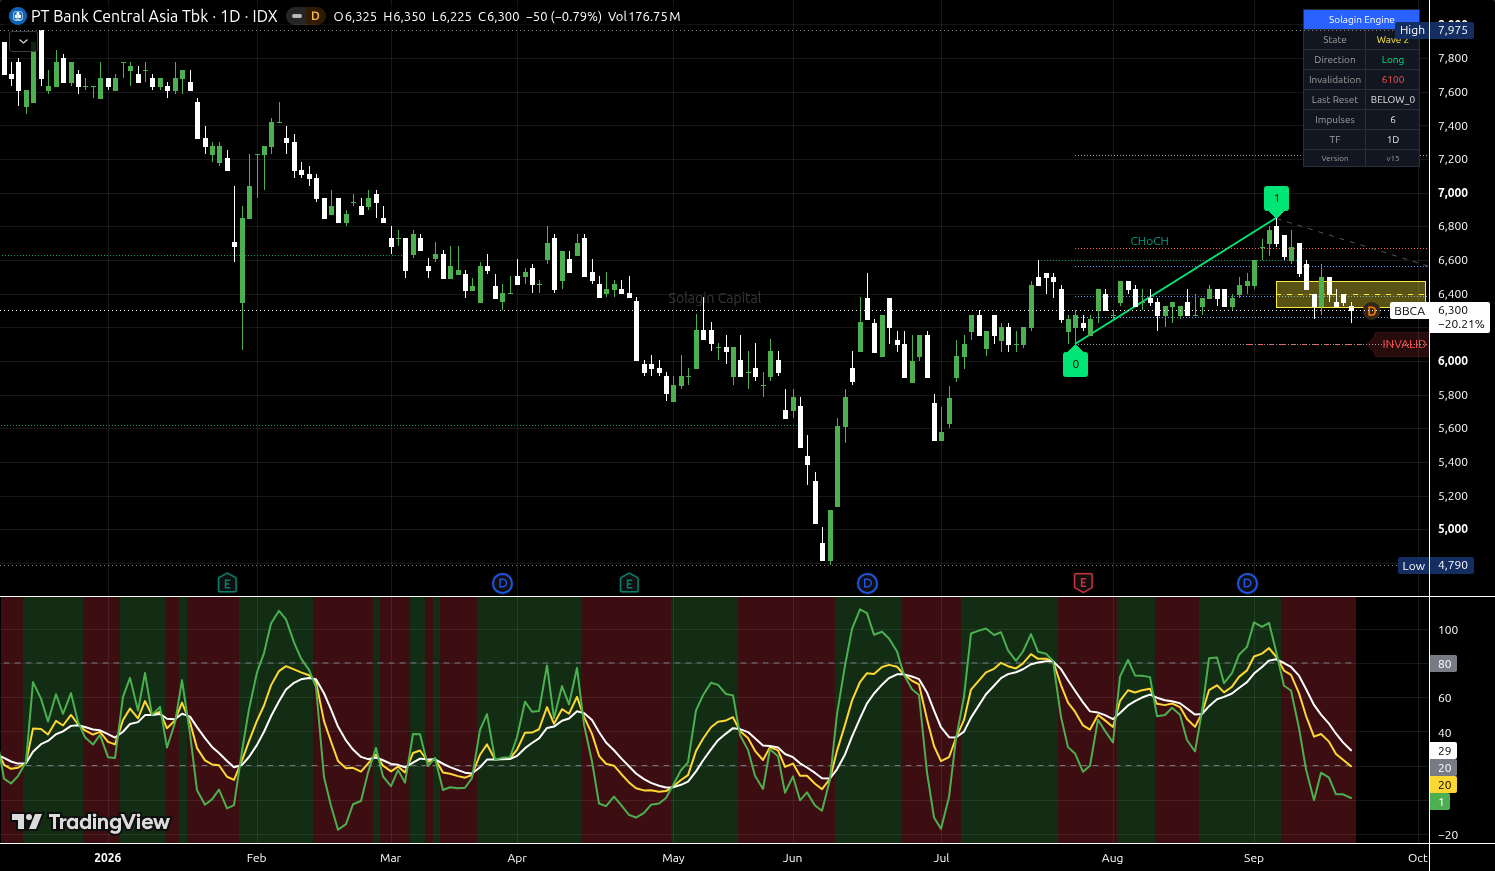The width and height of the screenshot is (1495, 871).
Task: Open the symbol title PT Bank Central Asia Tbk
Action: pos(120,16)
